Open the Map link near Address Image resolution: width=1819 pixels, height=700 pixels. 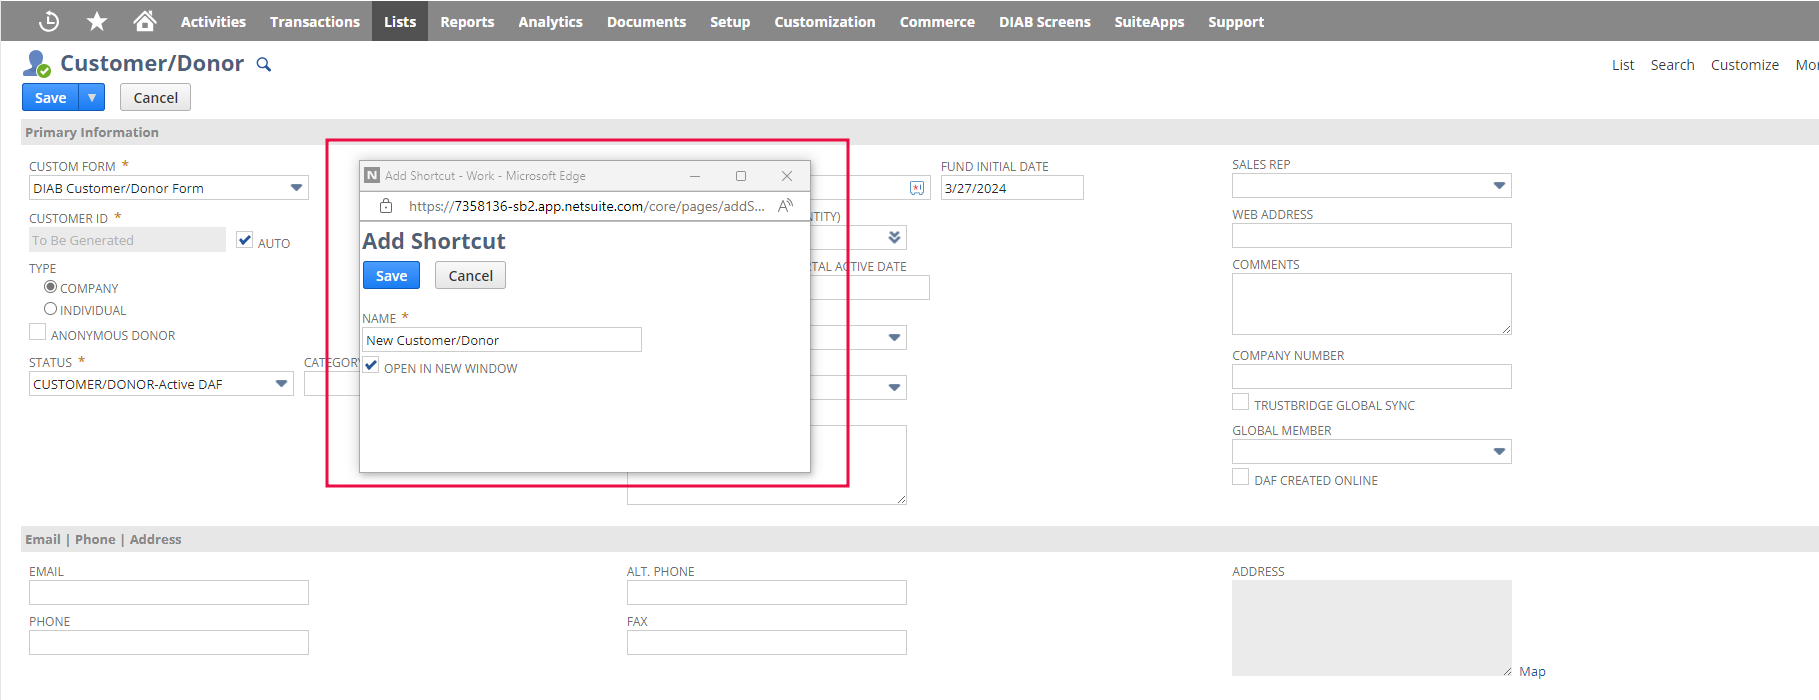click(x=1531, y=672)
